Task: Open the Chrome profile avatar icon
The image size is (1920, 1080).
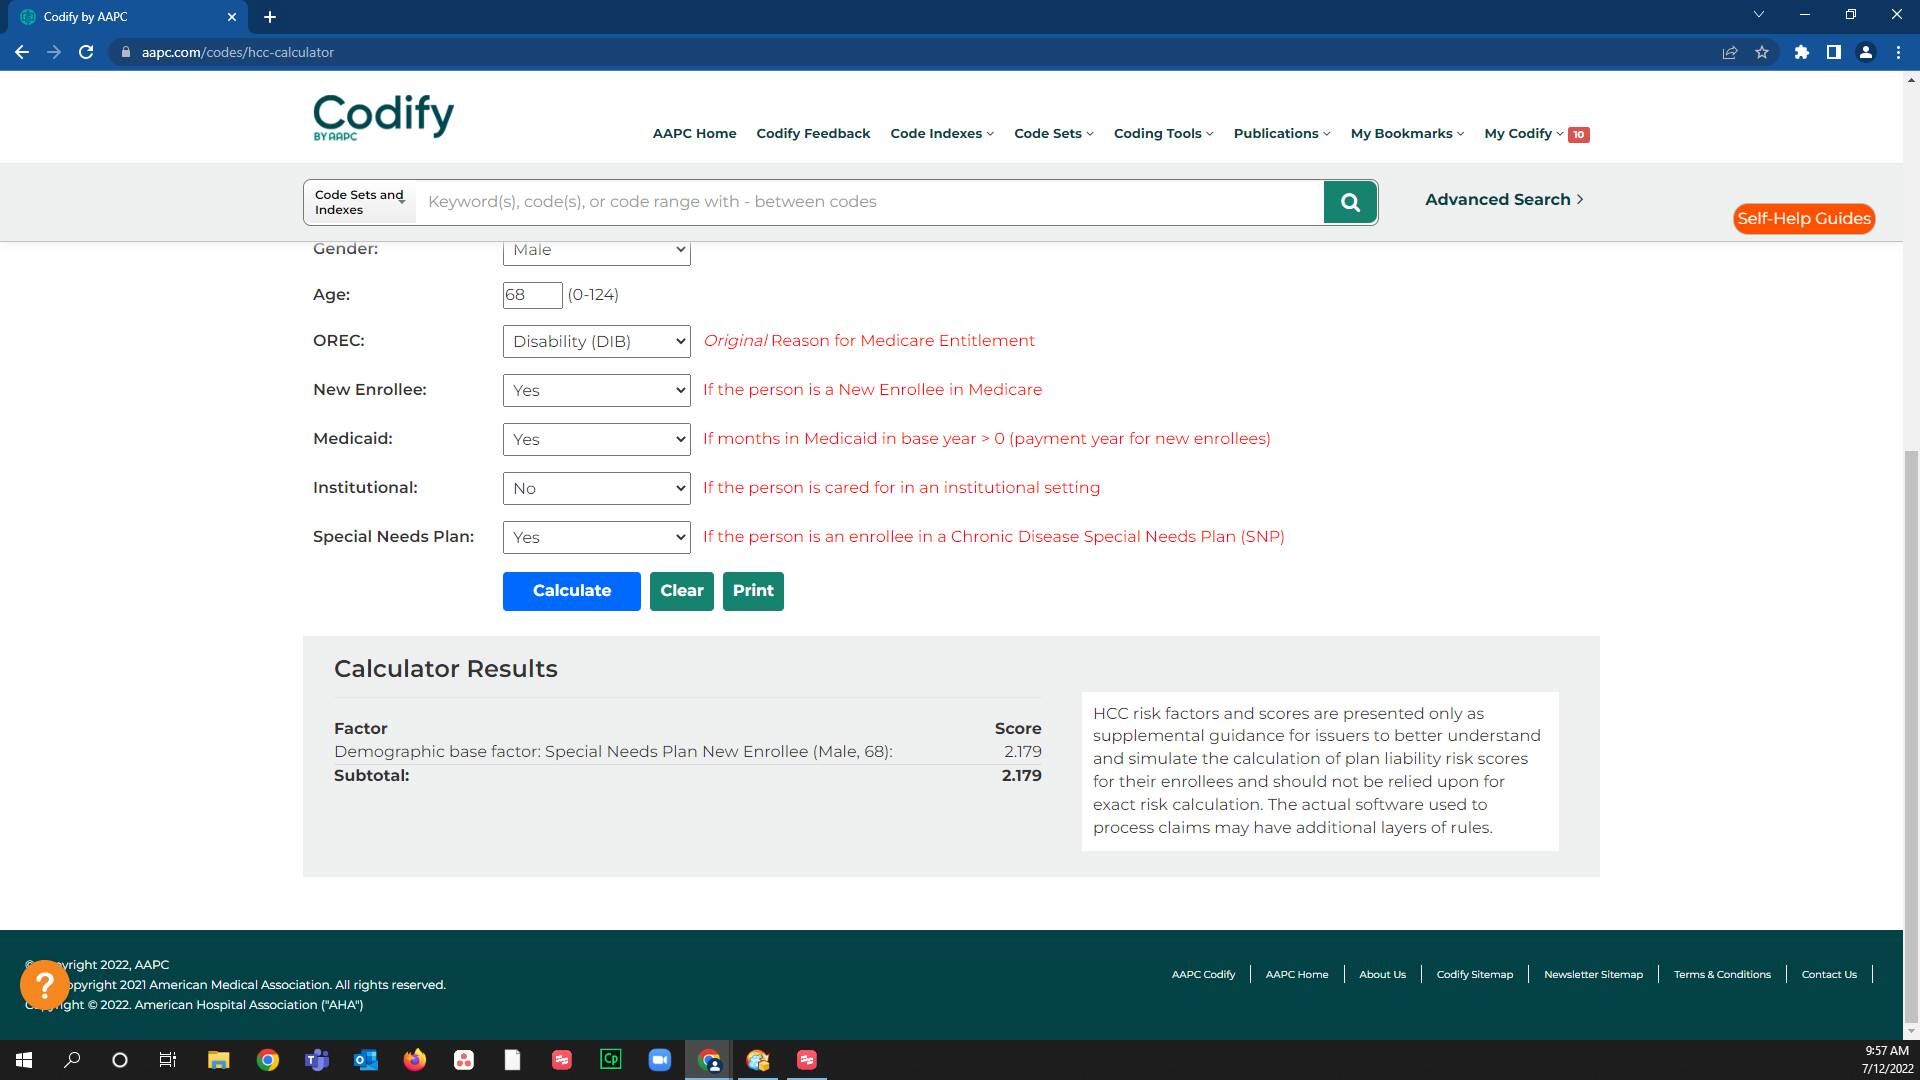Action: (x=1865, y=52)
